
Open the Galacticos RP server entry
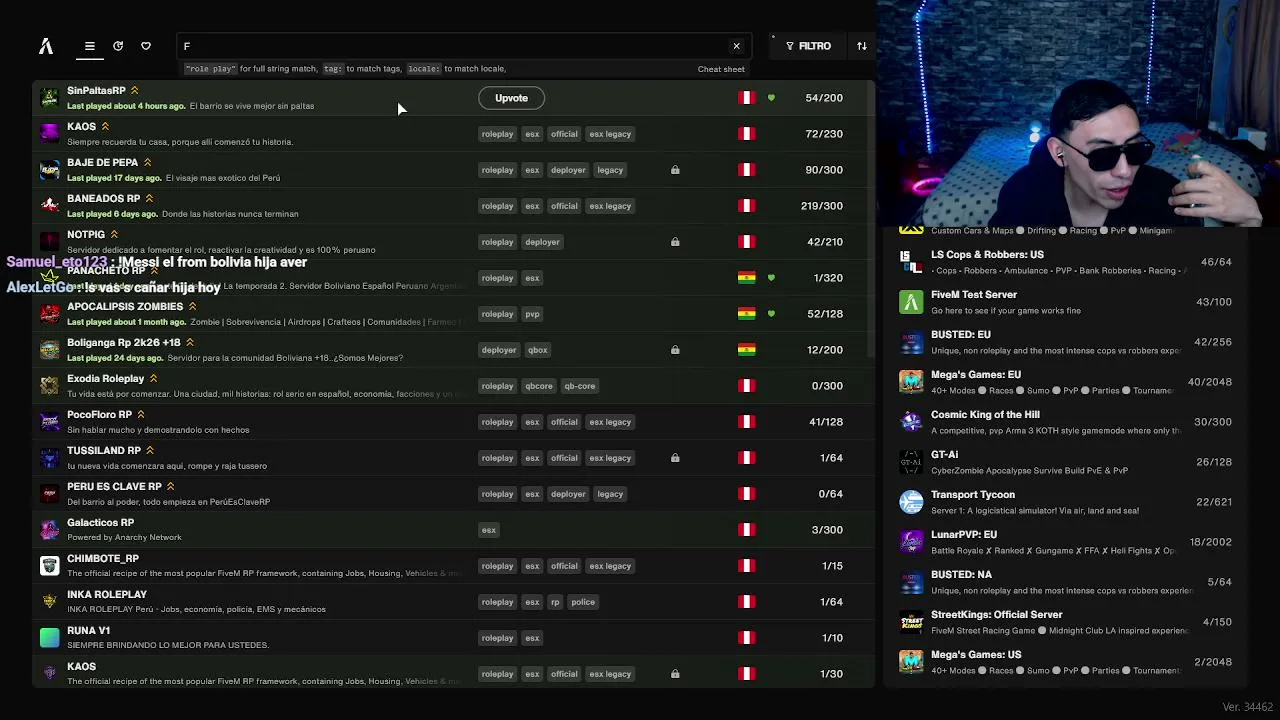(x=455, y=530)
